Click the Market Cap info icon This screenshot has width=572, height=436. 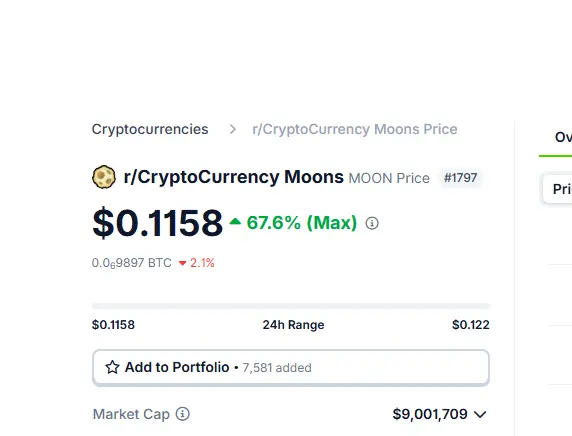(x=182, y=414)
